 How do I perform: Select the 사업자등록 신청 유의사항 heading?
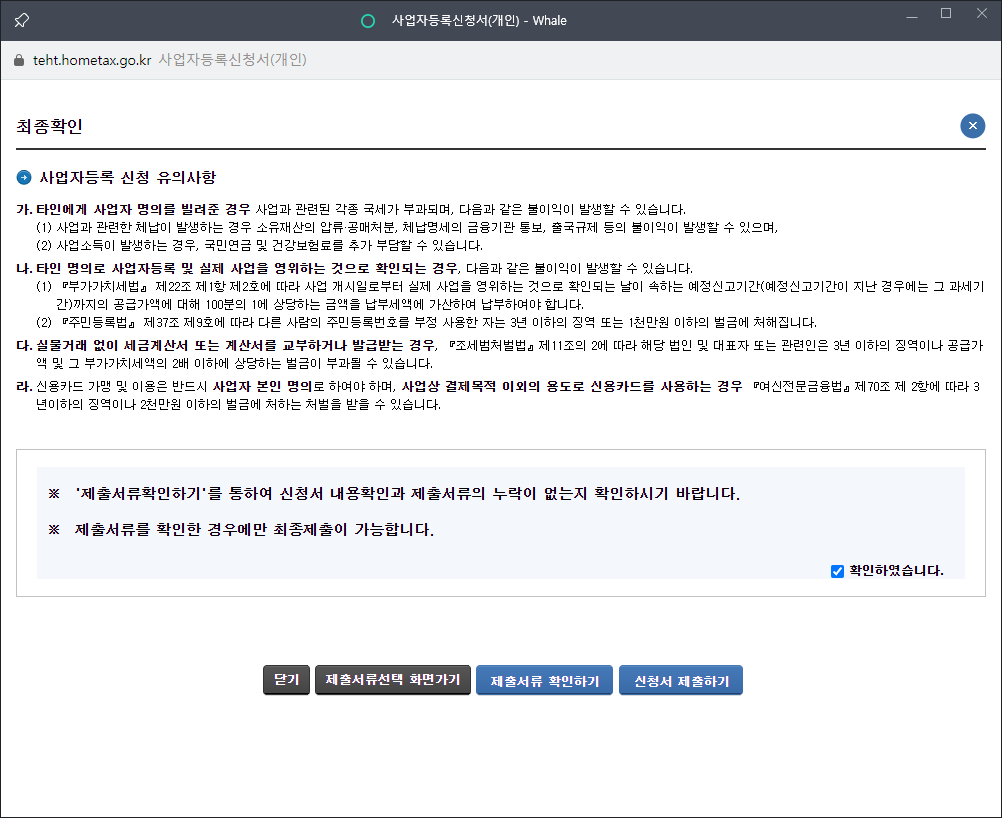[x=128, y=178]
